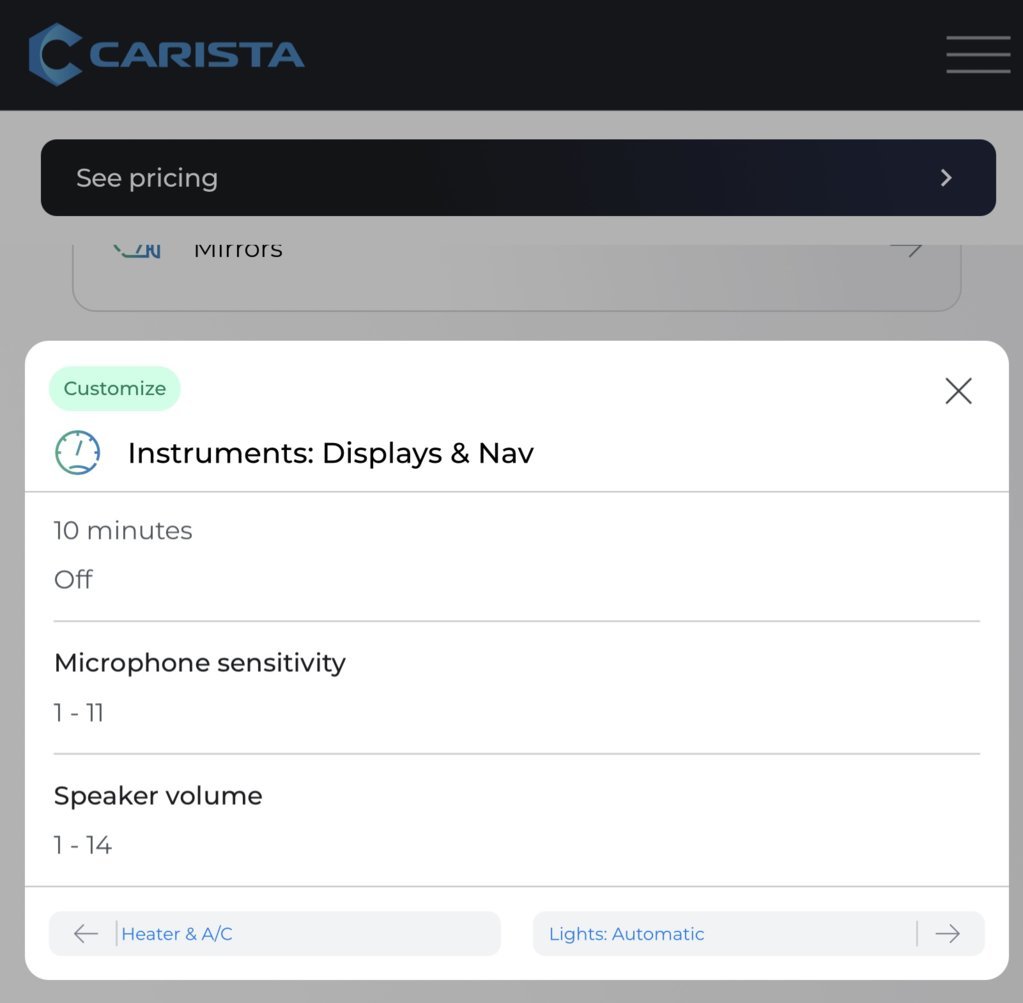
Task: Click the Instruments: Displays & Nav heading
Action: coord(331,453)
